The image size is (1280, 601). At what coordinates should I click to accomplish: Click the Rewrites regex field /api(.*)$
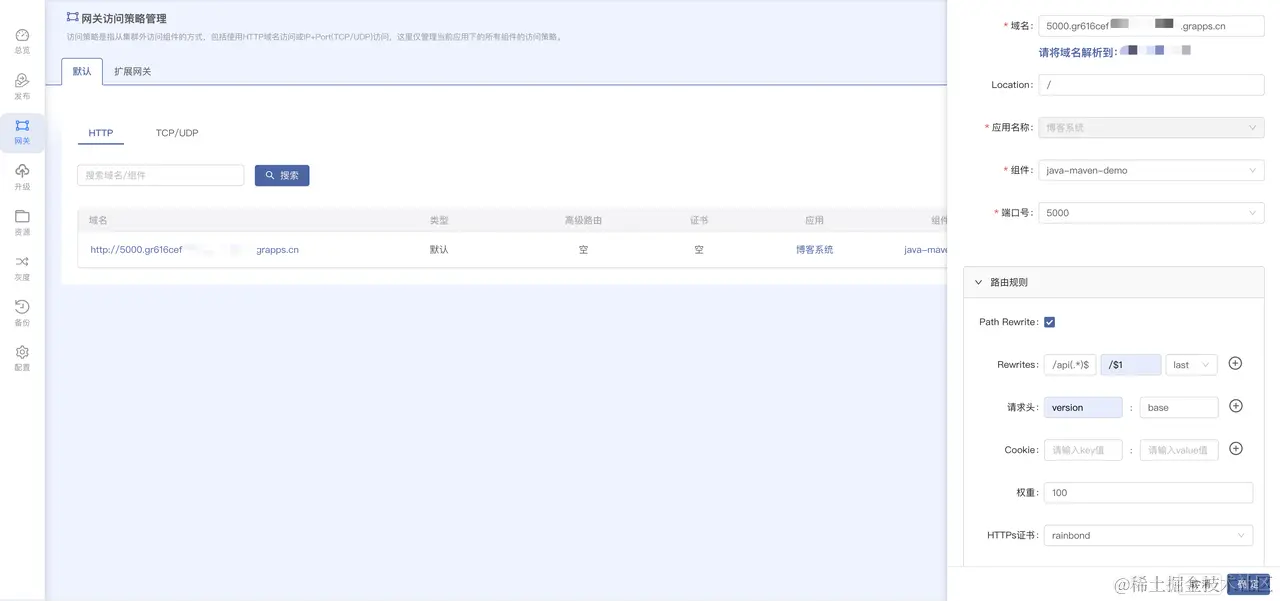pos(1070,365)
